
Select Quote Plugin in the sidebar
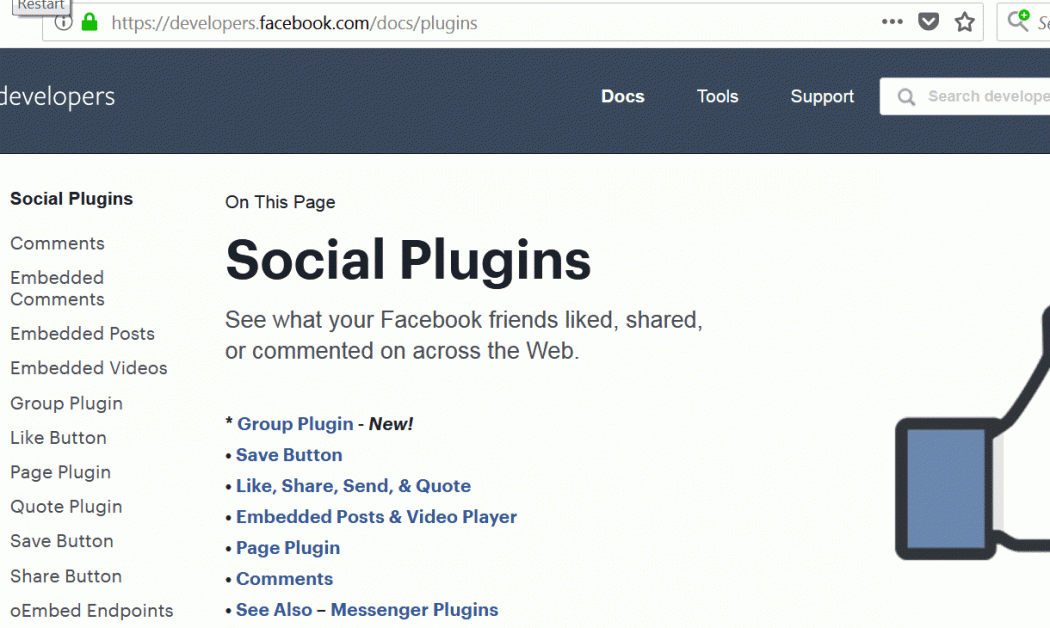pyautogui.click(x=66, y=507)
